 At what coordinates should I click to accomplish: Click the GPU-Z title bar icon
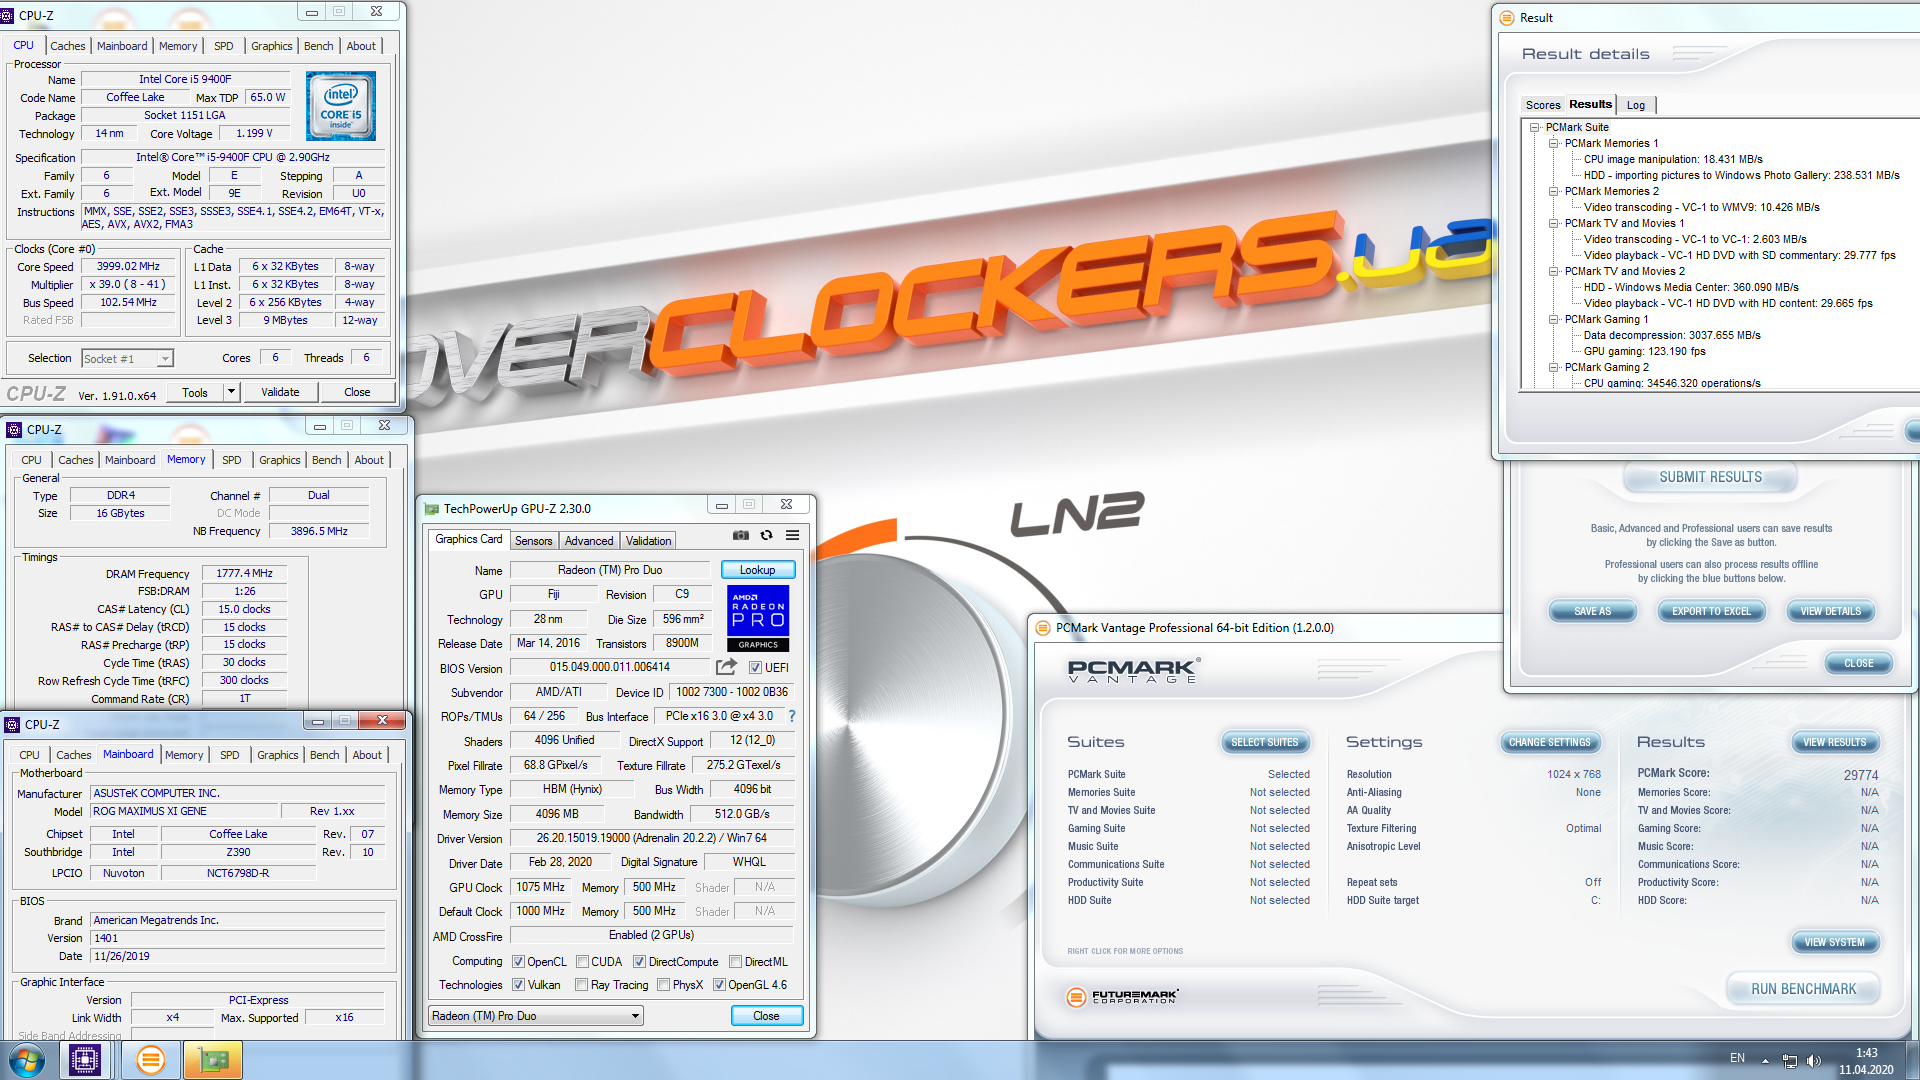tap(432, 508)
